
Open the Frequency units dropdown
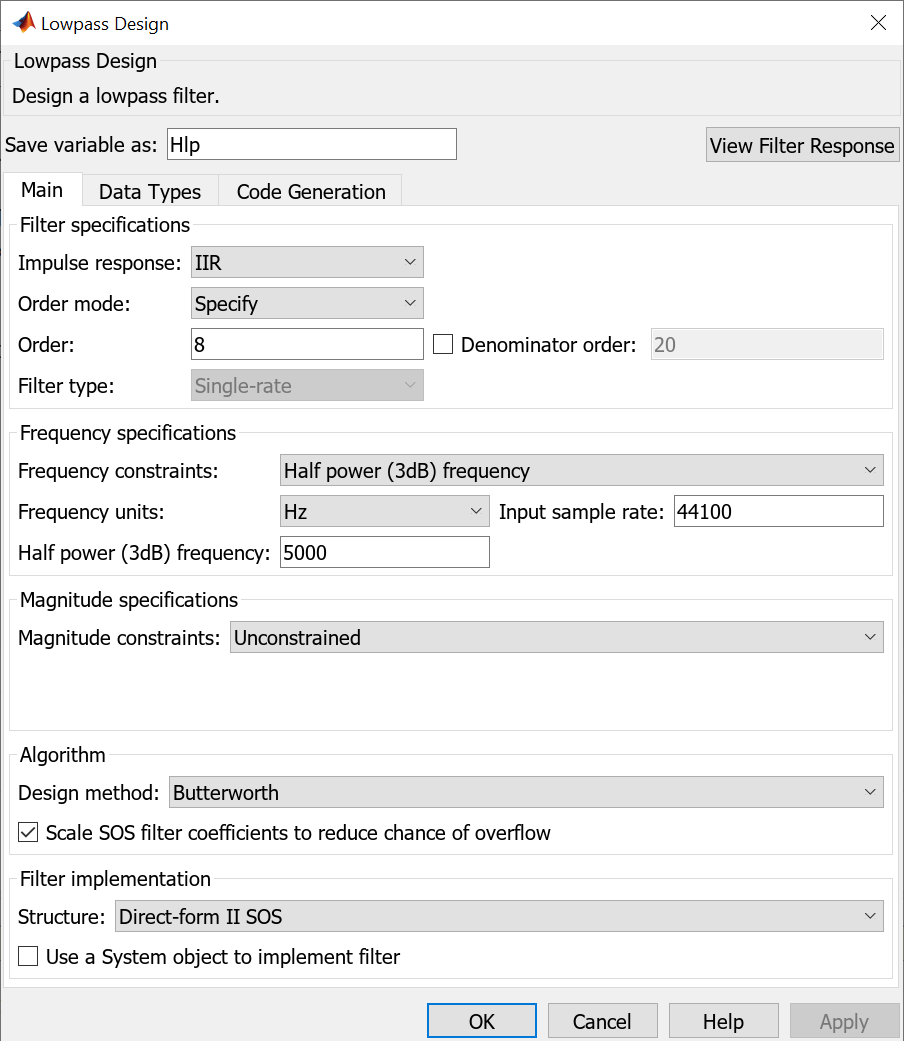[x=384, y=512]
